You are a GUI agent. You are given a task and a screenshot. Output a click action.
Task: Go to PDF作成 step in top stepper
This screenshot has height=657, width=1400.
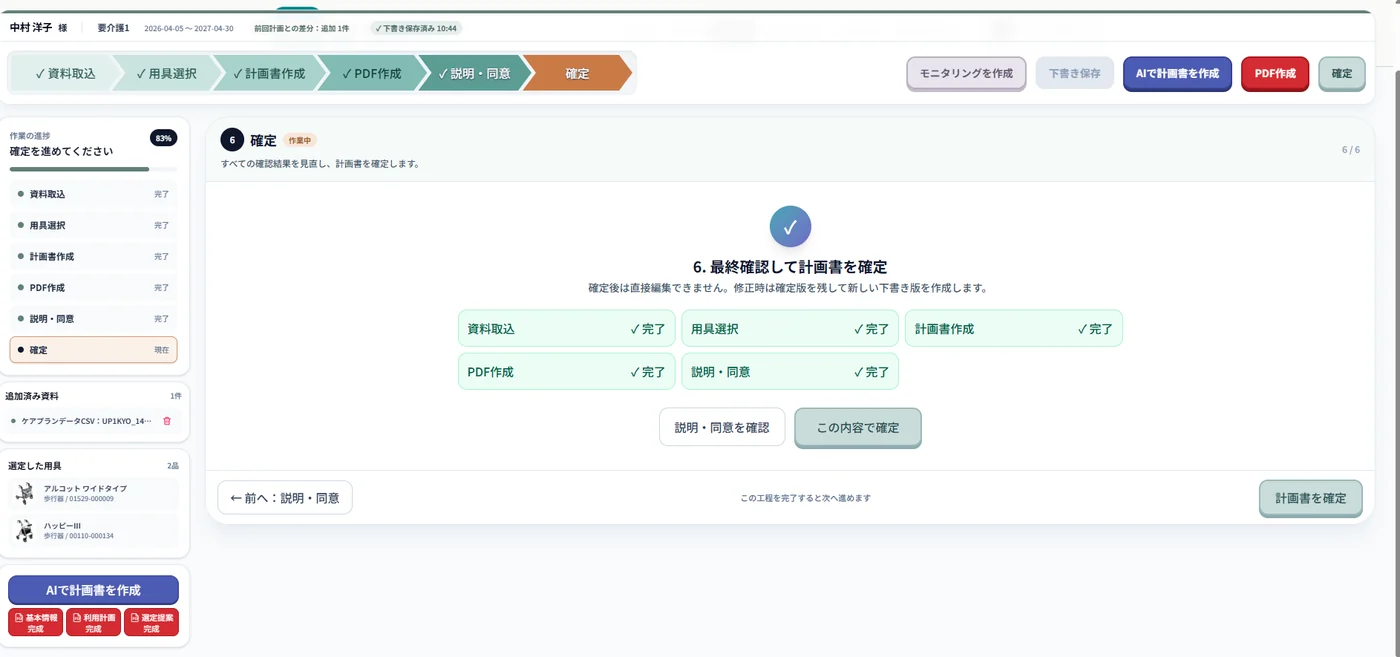pos(371,73)
